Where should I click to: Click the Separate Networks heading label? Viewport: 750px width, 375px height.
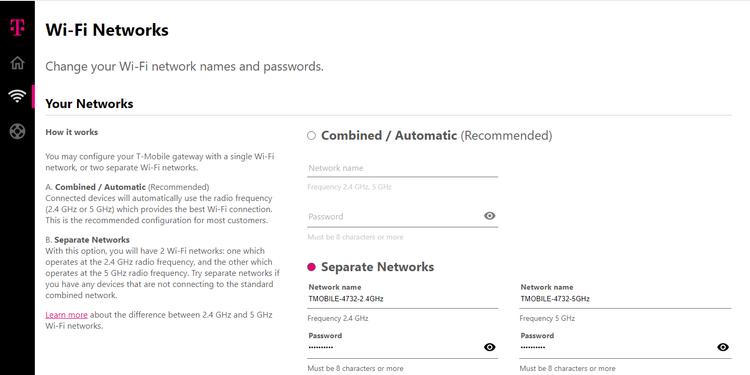pos(377,267)
